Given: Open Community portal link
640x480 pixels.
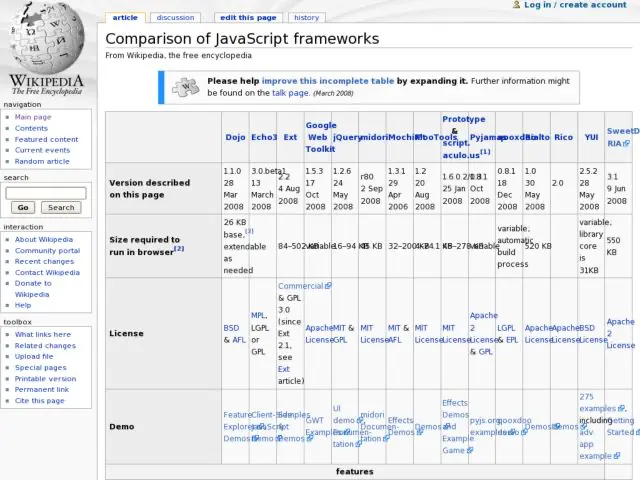Looking at the screenshot, I should pyautogui.click(x=47, y=251).
